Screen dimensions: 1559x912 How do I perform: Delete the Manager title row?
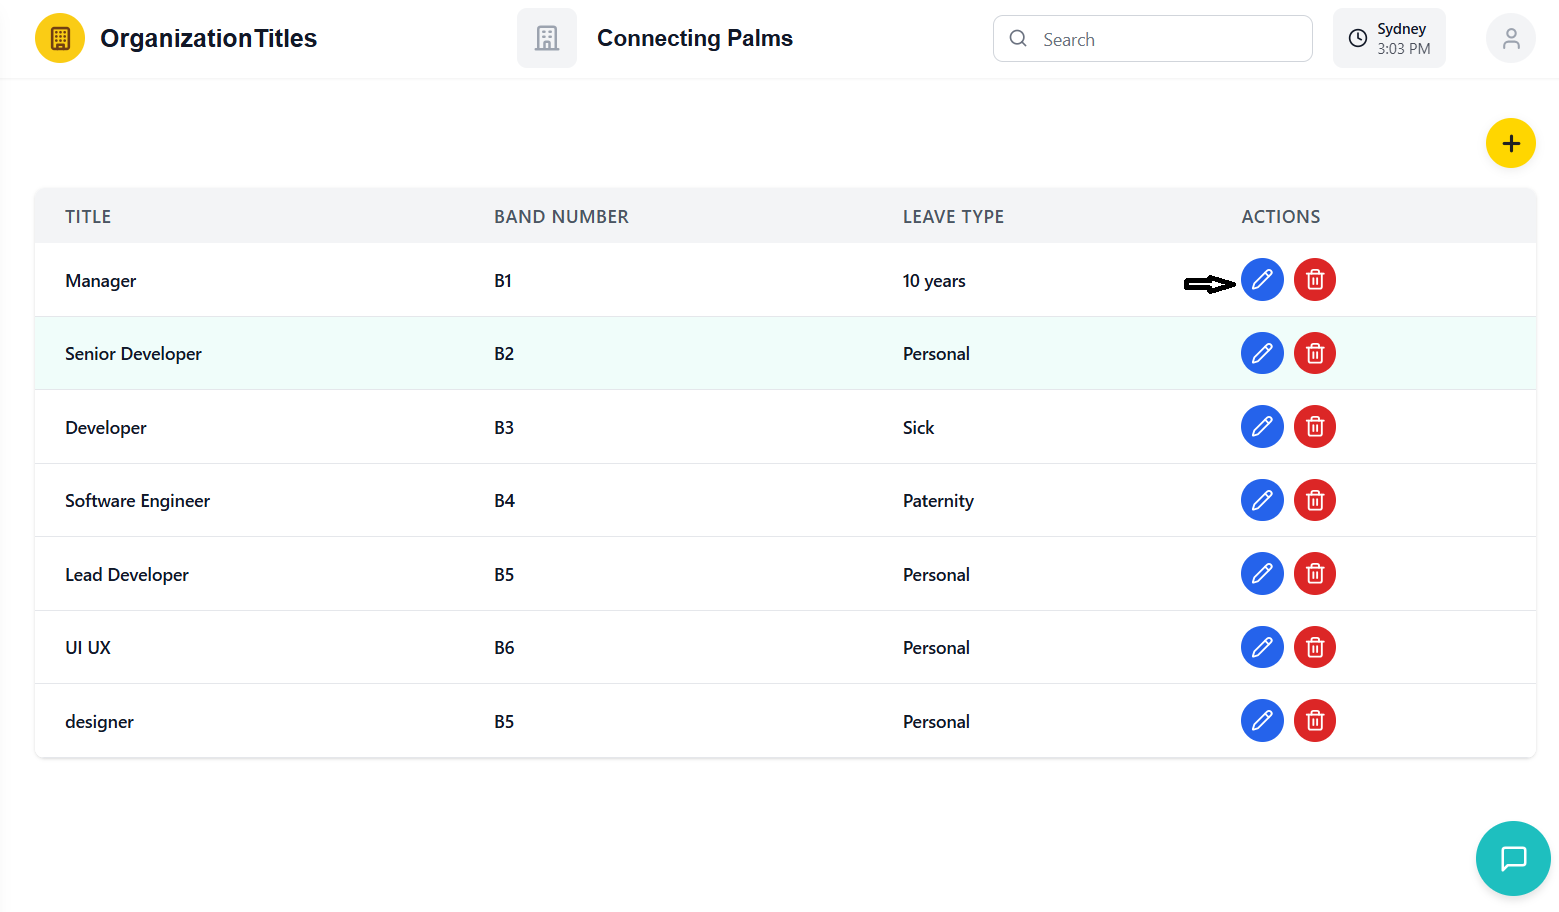[x=1315, y=280]
